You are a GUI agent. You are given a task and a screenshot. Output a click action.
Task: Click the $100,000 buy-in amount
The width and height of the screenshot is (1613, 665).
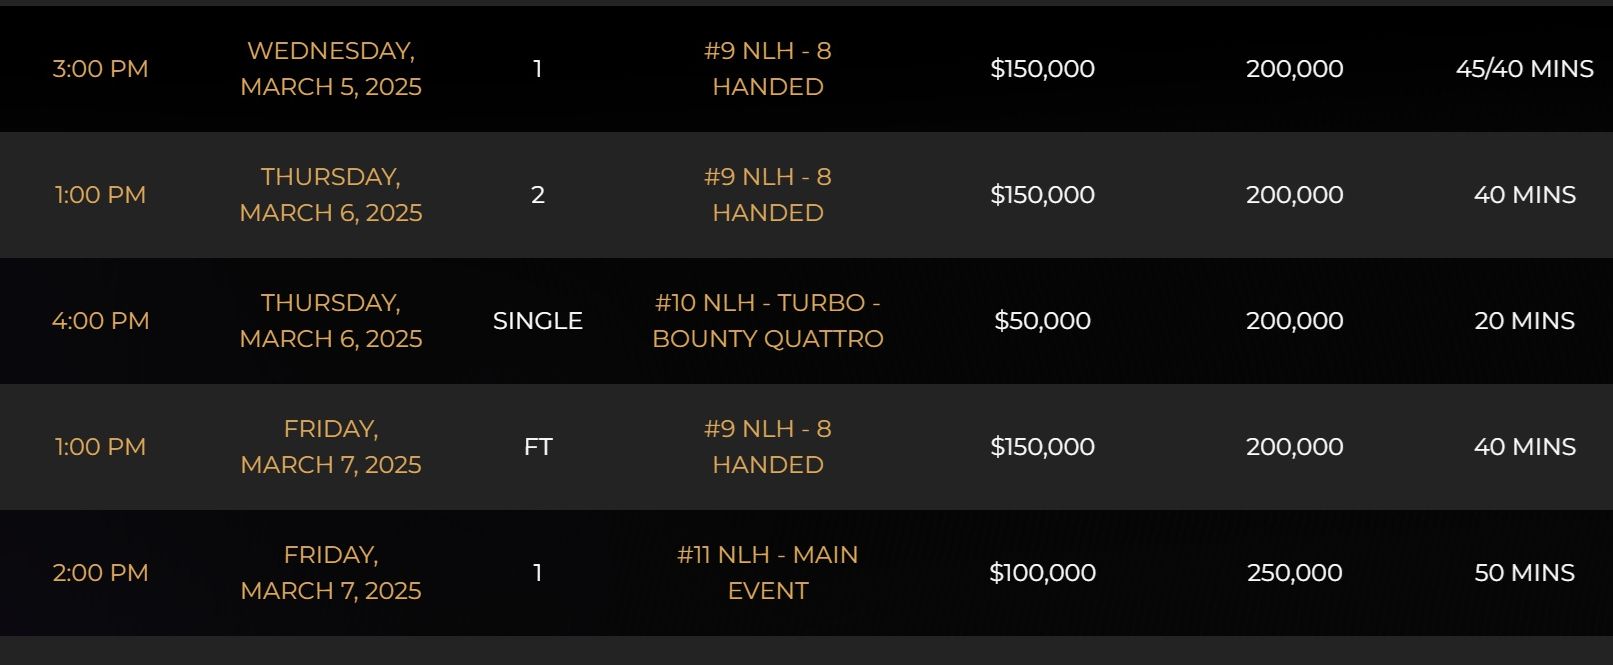1042,573
